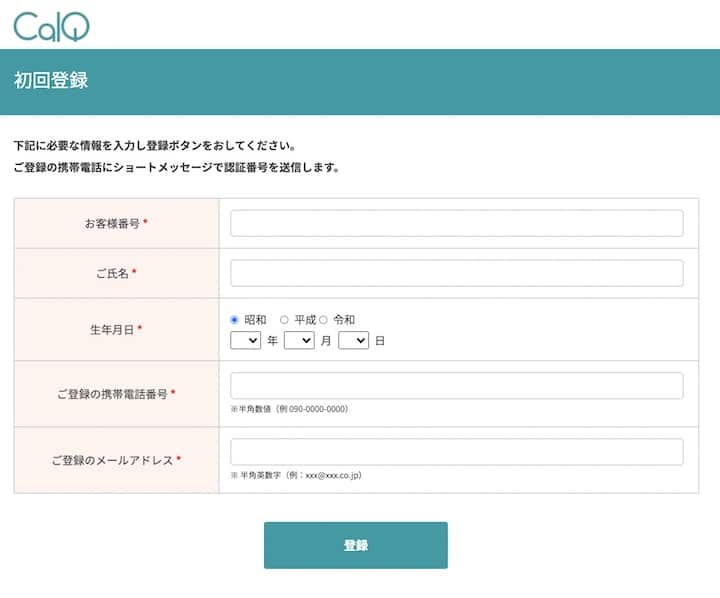Screen dimensions: 720x598
Task: Click the email address input field
Action: point(456,452)
